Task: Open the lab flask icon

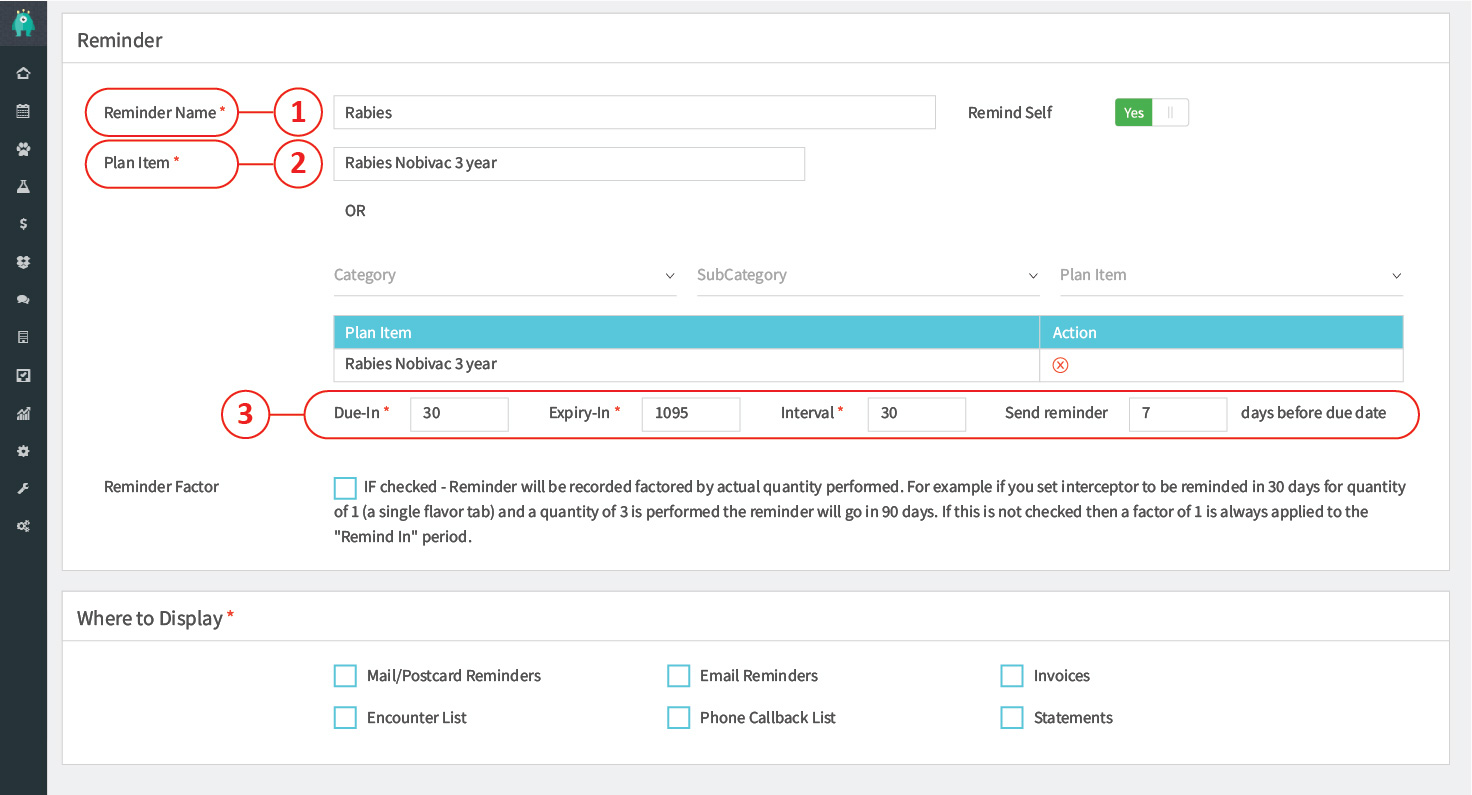Action: pyautogui.click(x=23, y=187)
